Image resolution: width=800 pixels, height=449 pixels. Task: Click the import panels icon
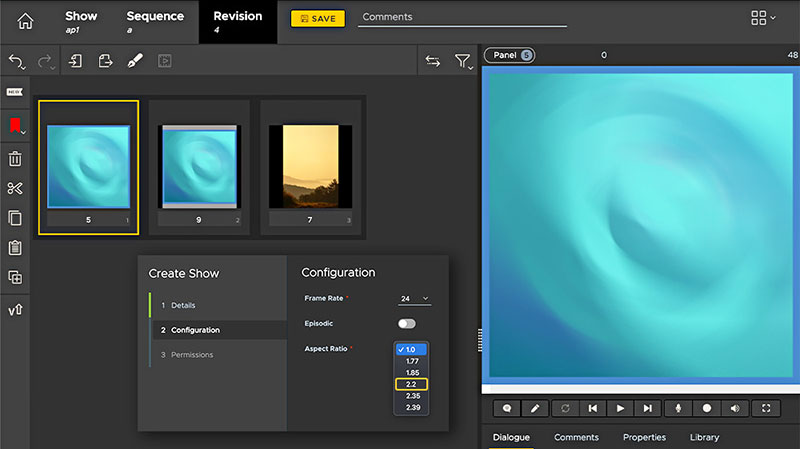point(76,61)
